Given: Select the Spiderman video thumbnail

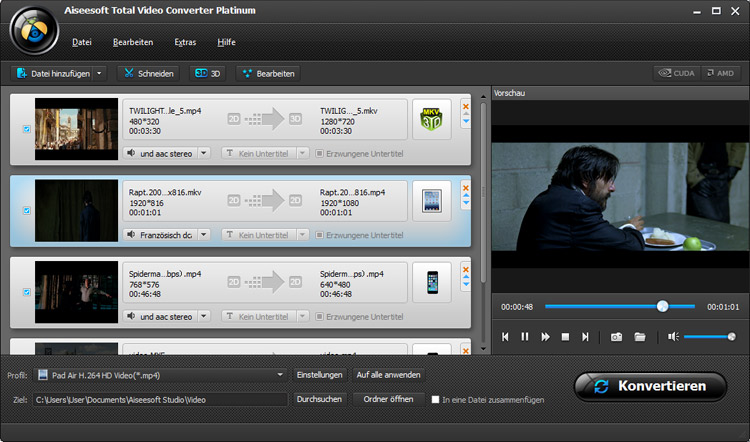Looking at the screenshot, I should pos(77,292).
